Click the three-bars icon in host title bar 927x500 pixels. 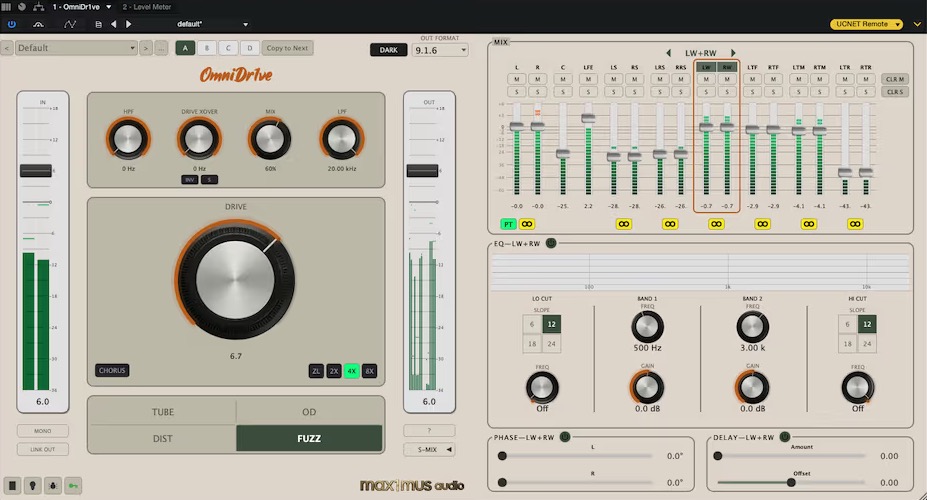point(6,7)
